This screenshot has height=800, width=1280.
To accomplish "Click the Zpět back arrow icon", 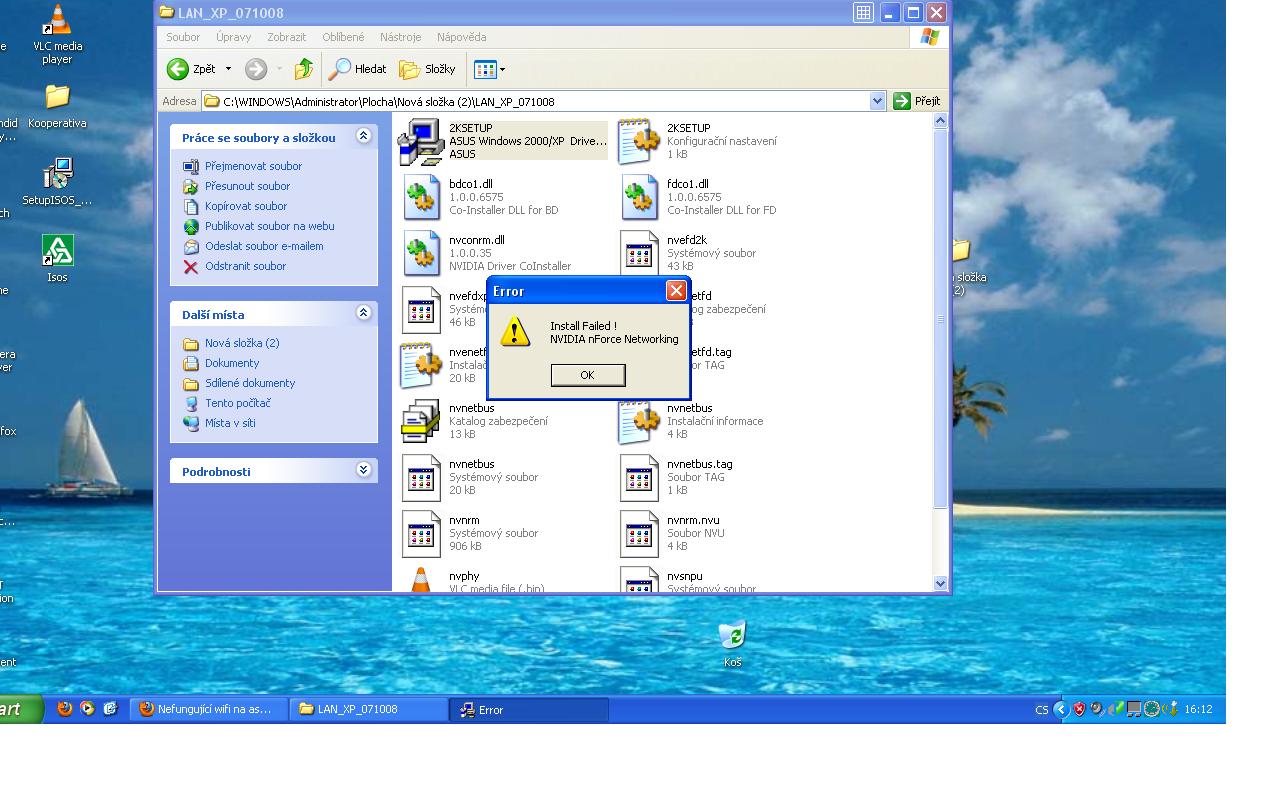I will [178, 69].
